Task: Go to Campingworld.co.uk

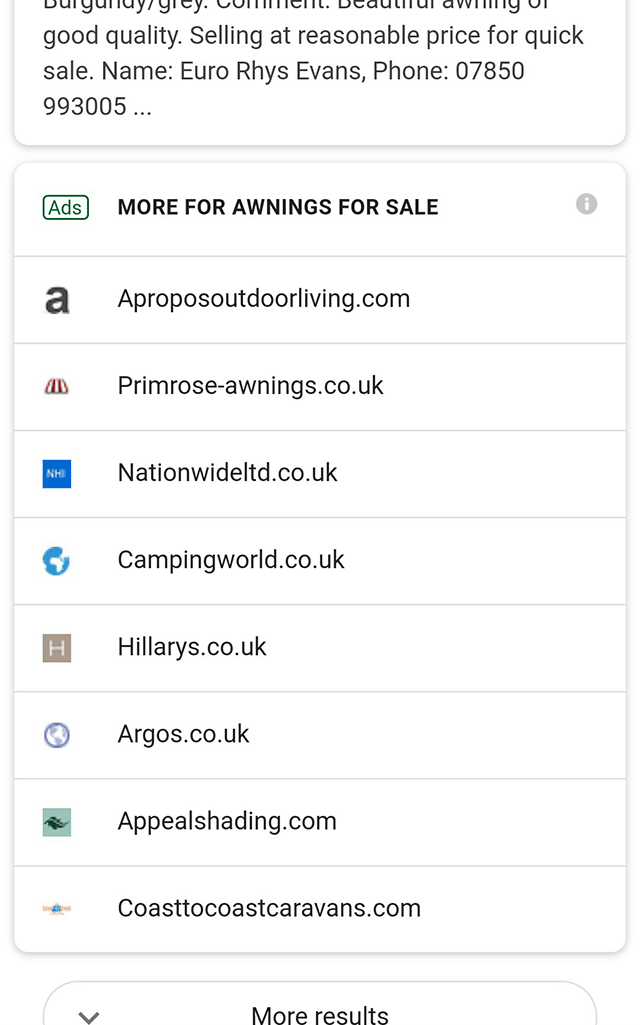Action: [231, 560]
